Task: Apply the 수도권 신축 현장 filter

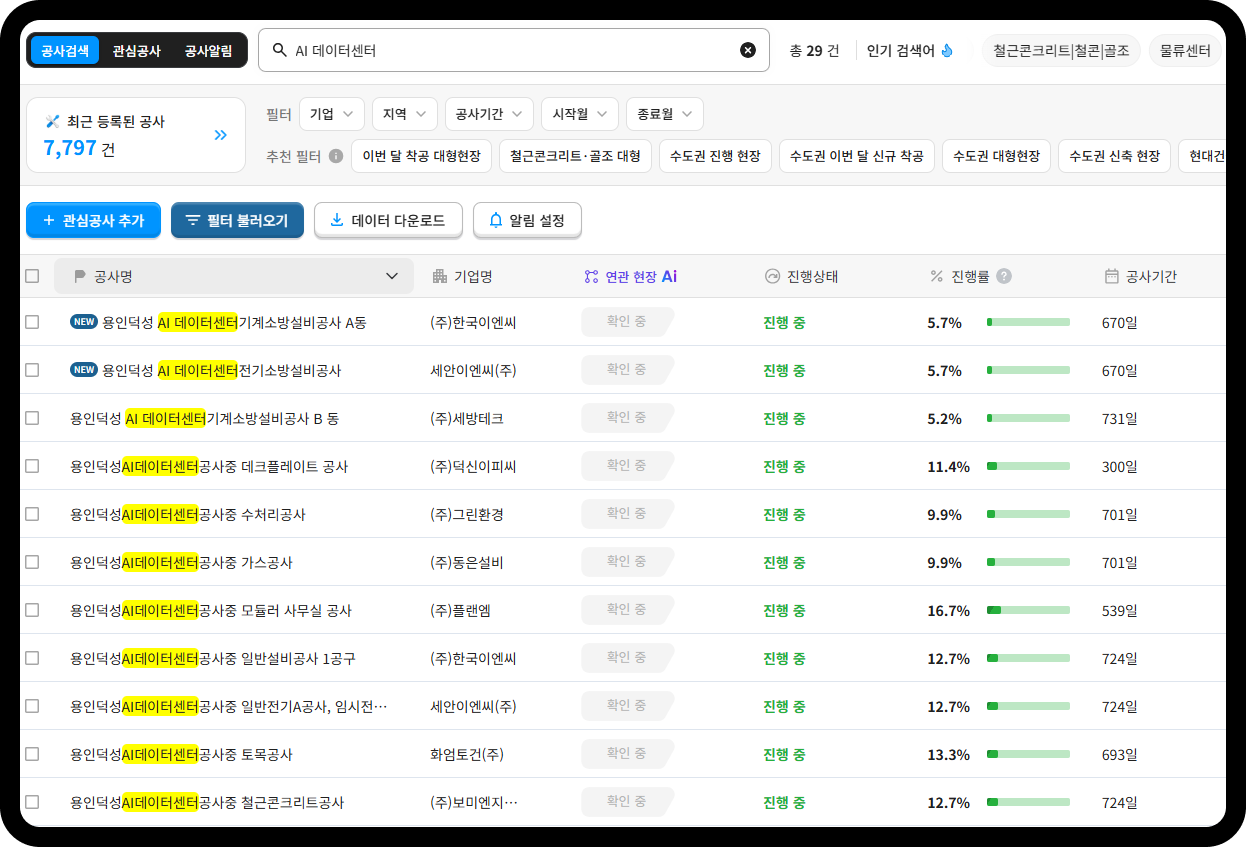Action: point(1114,156)
